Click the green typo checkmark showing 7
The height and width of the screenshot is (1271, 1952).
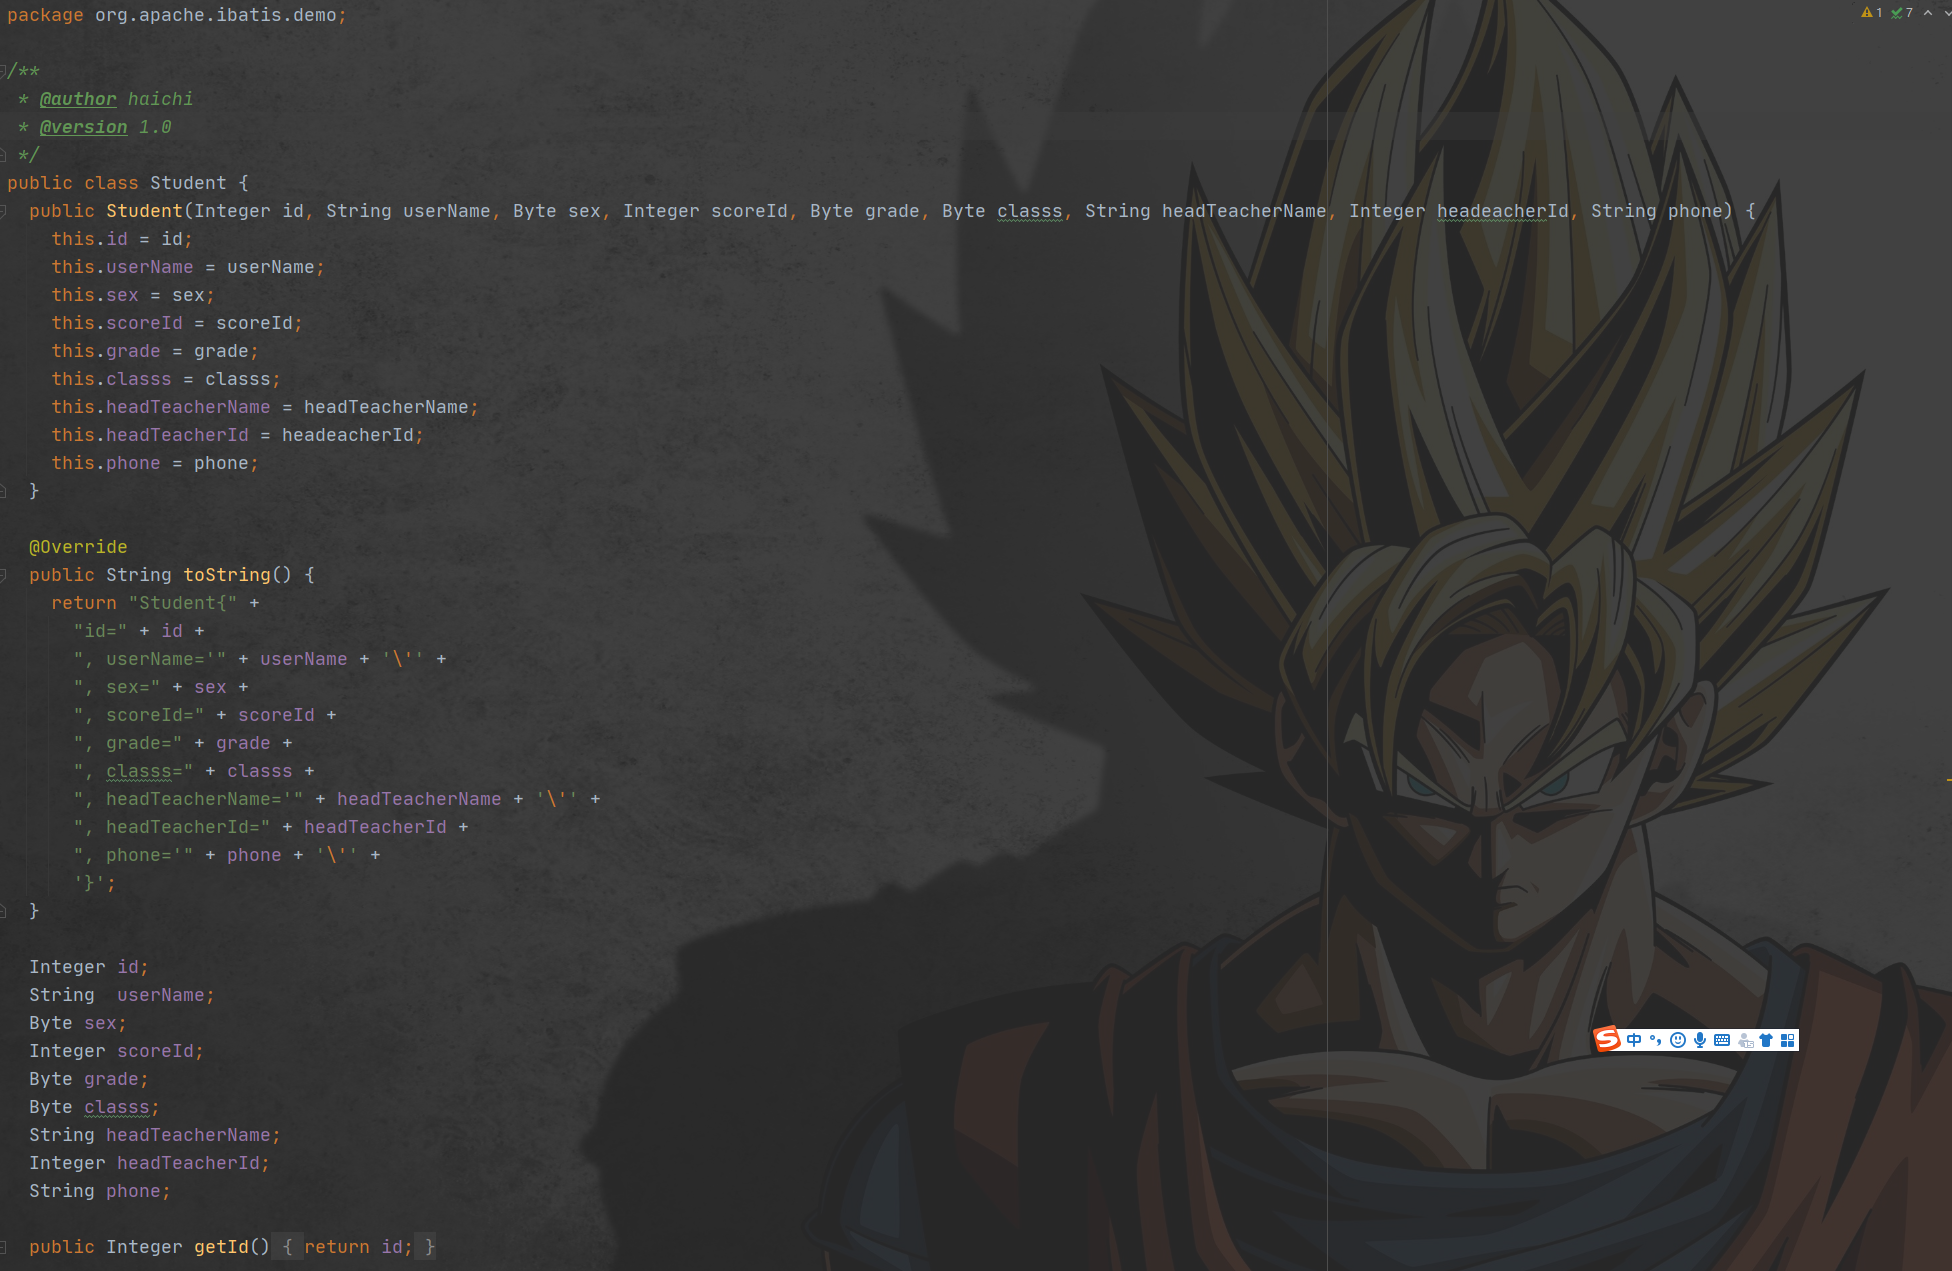click(1902, 13)
